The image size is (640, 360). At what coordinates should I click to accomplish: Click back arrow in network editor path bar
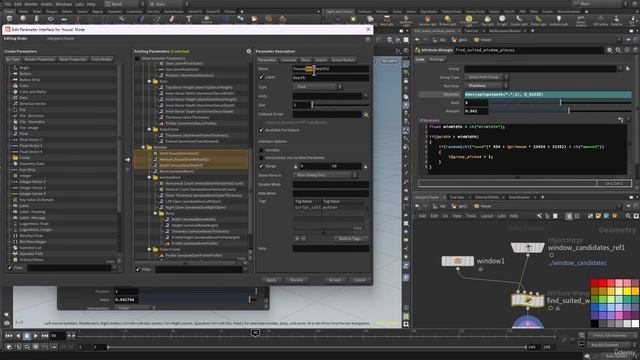(x=417, y=206)
